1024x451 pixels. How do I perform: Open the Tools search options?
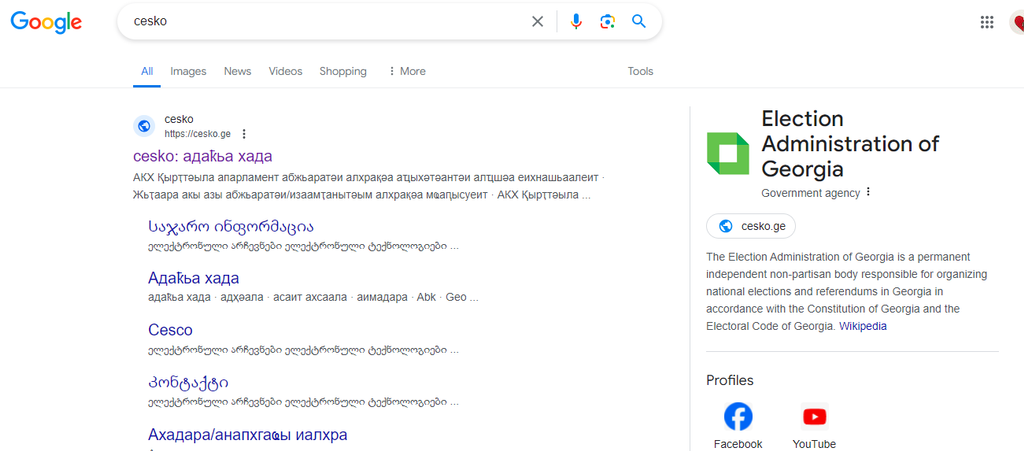pos(640,71)
